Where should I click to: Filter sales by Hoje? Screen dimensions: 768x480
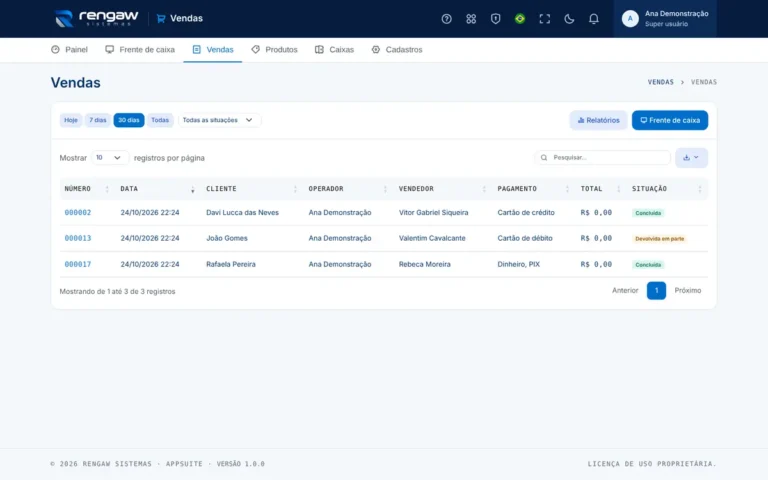(71, 120)
